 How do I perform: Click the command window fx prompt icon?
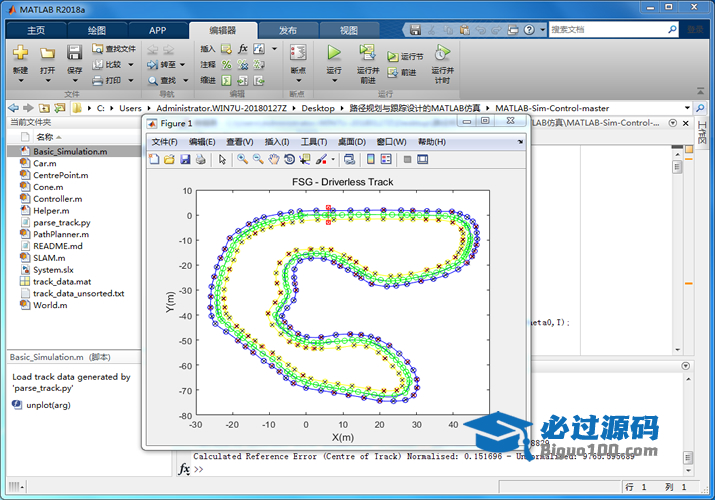pyautogui.click(x=184, y=469)
